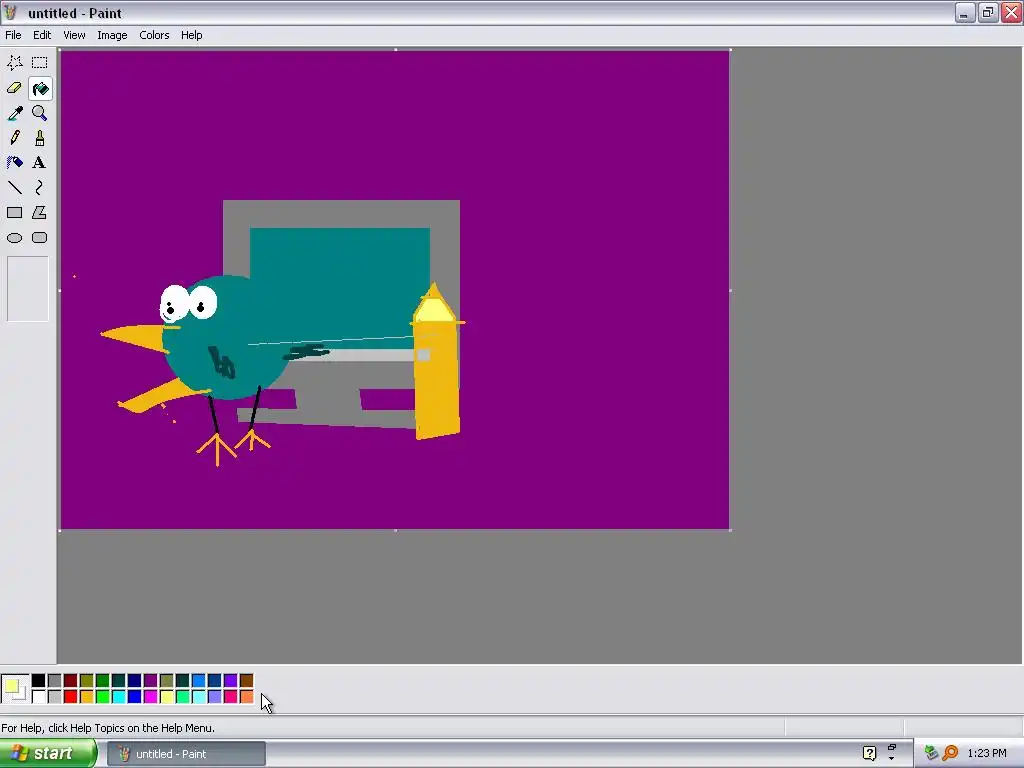The width and height of the screenshot is (1024, 768).
Task: Select the Curve tool
Action: pos(40,187)
